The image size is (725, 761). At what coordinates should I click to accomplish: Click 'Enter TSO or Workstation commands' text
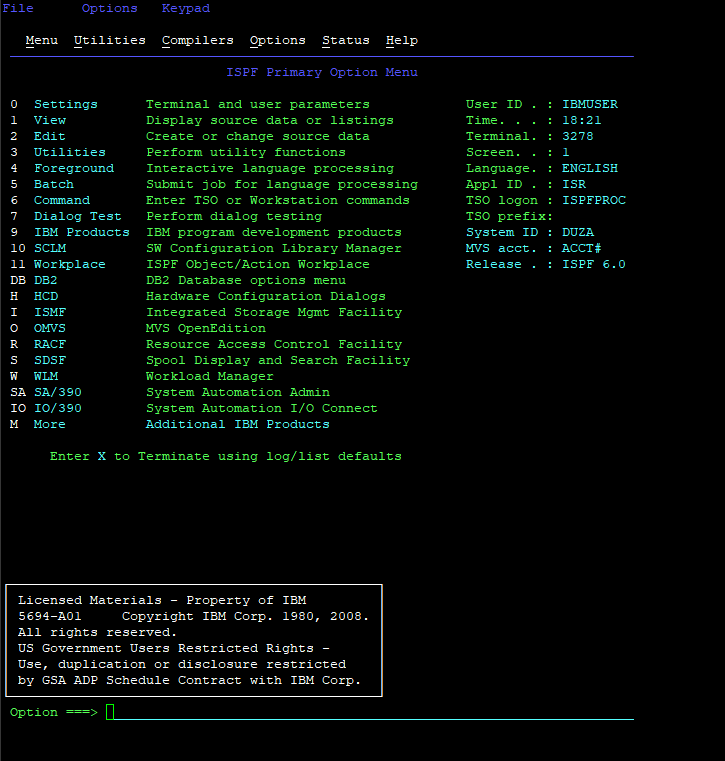(278, 200)
